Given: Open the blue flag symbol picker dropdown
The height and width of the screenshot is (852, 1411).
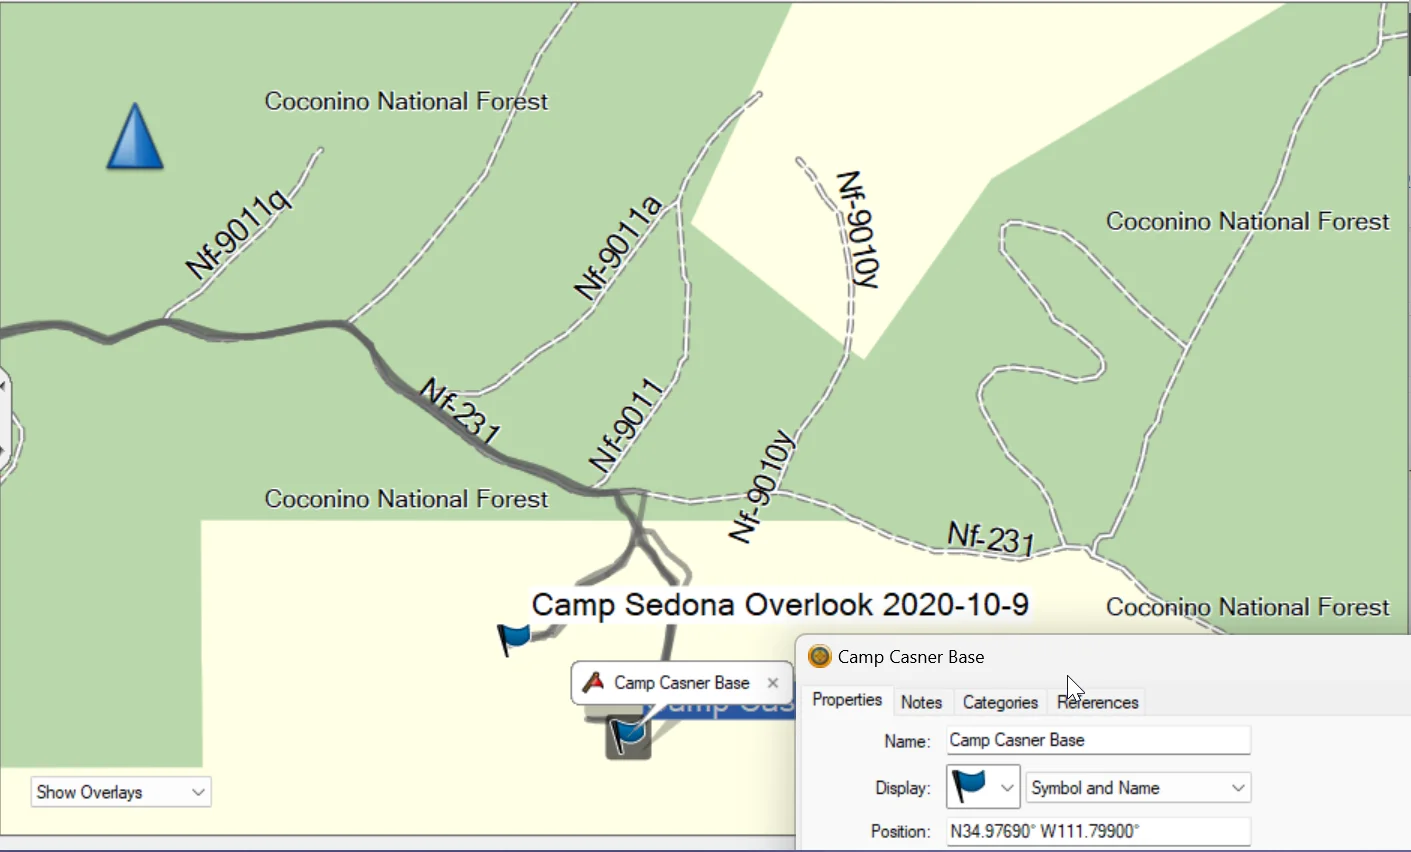Looking at the screenshot, I should point(982,787).
